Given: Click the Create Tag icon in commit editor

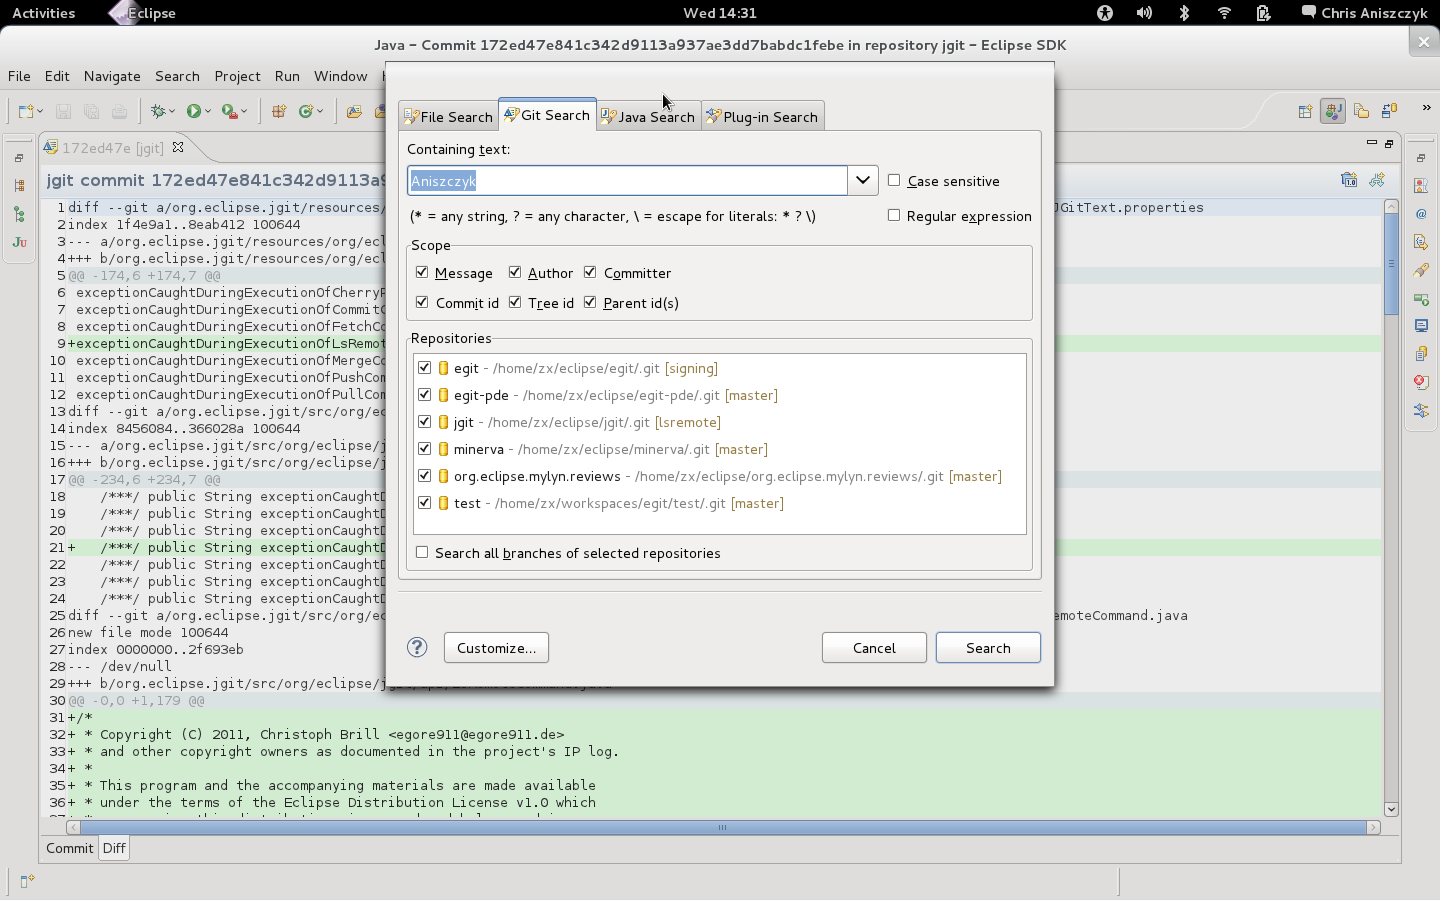Looking at the screenshot, I should 1349,180.
